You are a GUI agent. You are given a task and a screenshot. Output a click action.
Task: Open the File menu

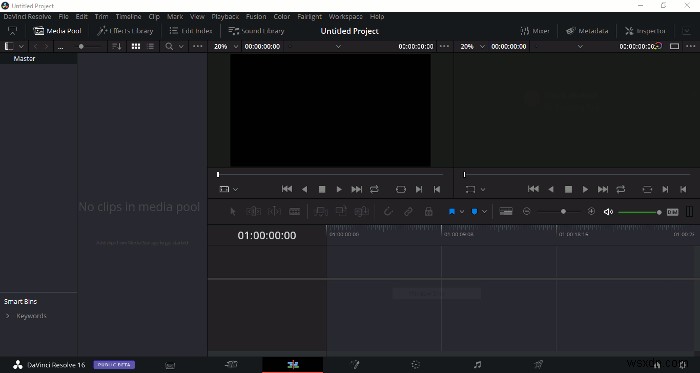(x=63, y=17)
